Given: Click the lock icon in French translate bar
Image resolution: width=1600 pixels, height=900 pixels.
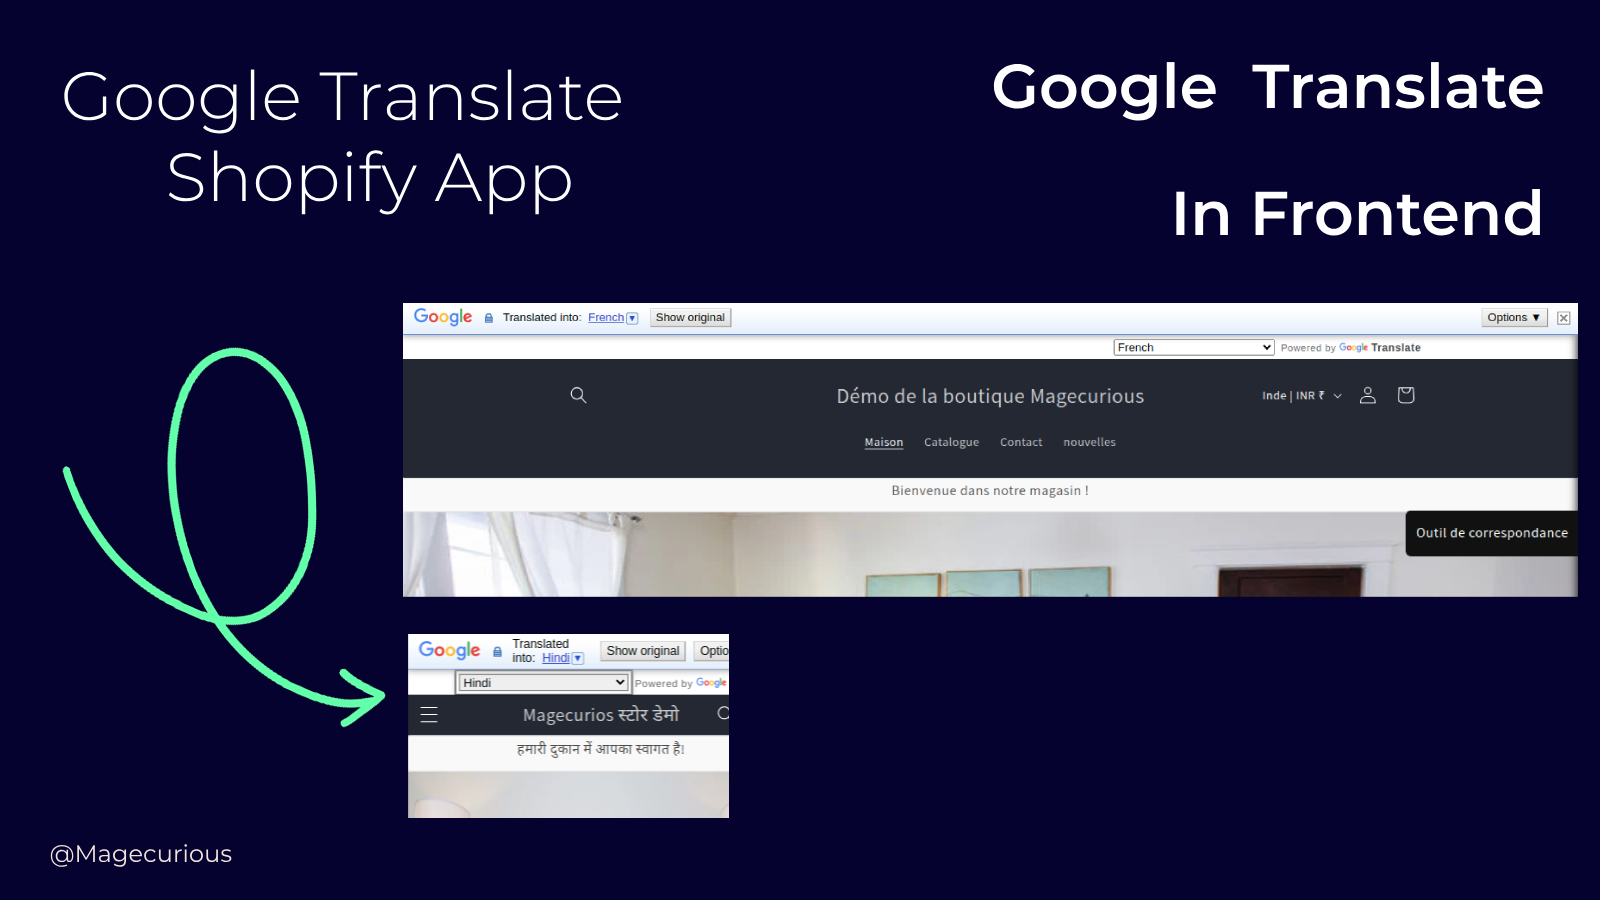Looking at the screenshot, I should coord(489,318).
